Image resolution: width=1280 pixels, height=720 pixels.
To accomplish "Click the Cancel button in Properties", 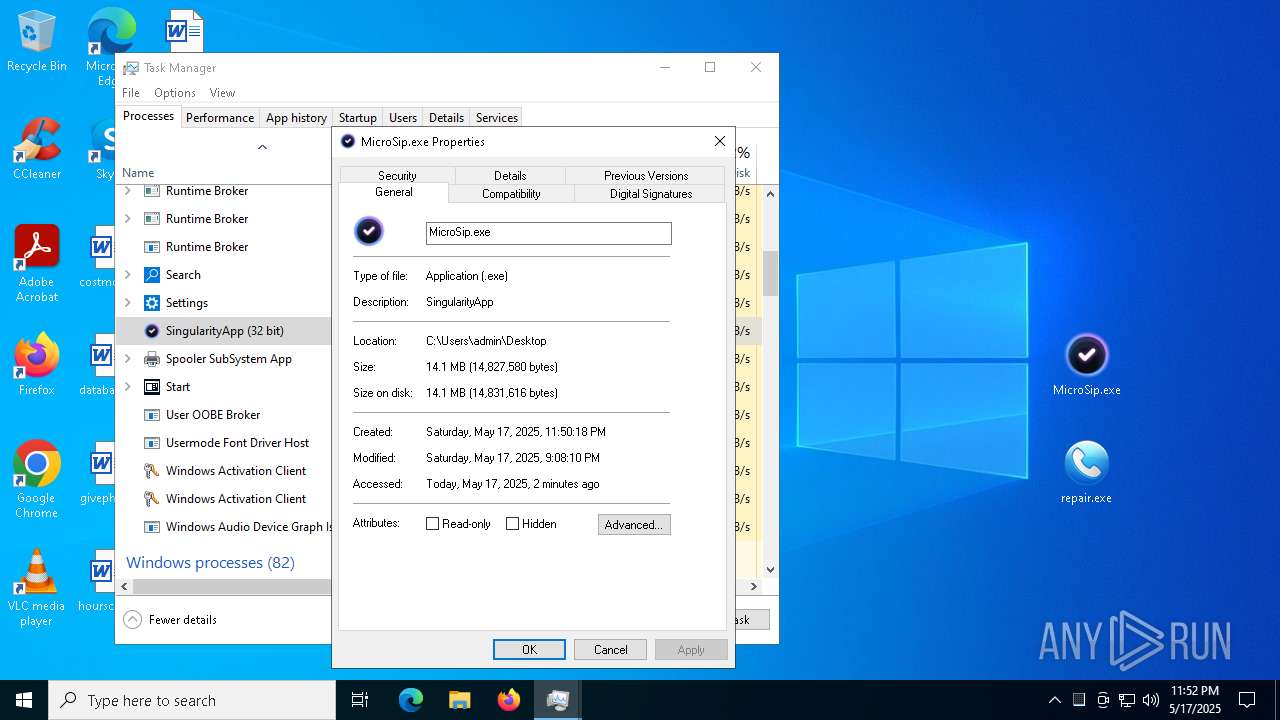I will [611, 650].
